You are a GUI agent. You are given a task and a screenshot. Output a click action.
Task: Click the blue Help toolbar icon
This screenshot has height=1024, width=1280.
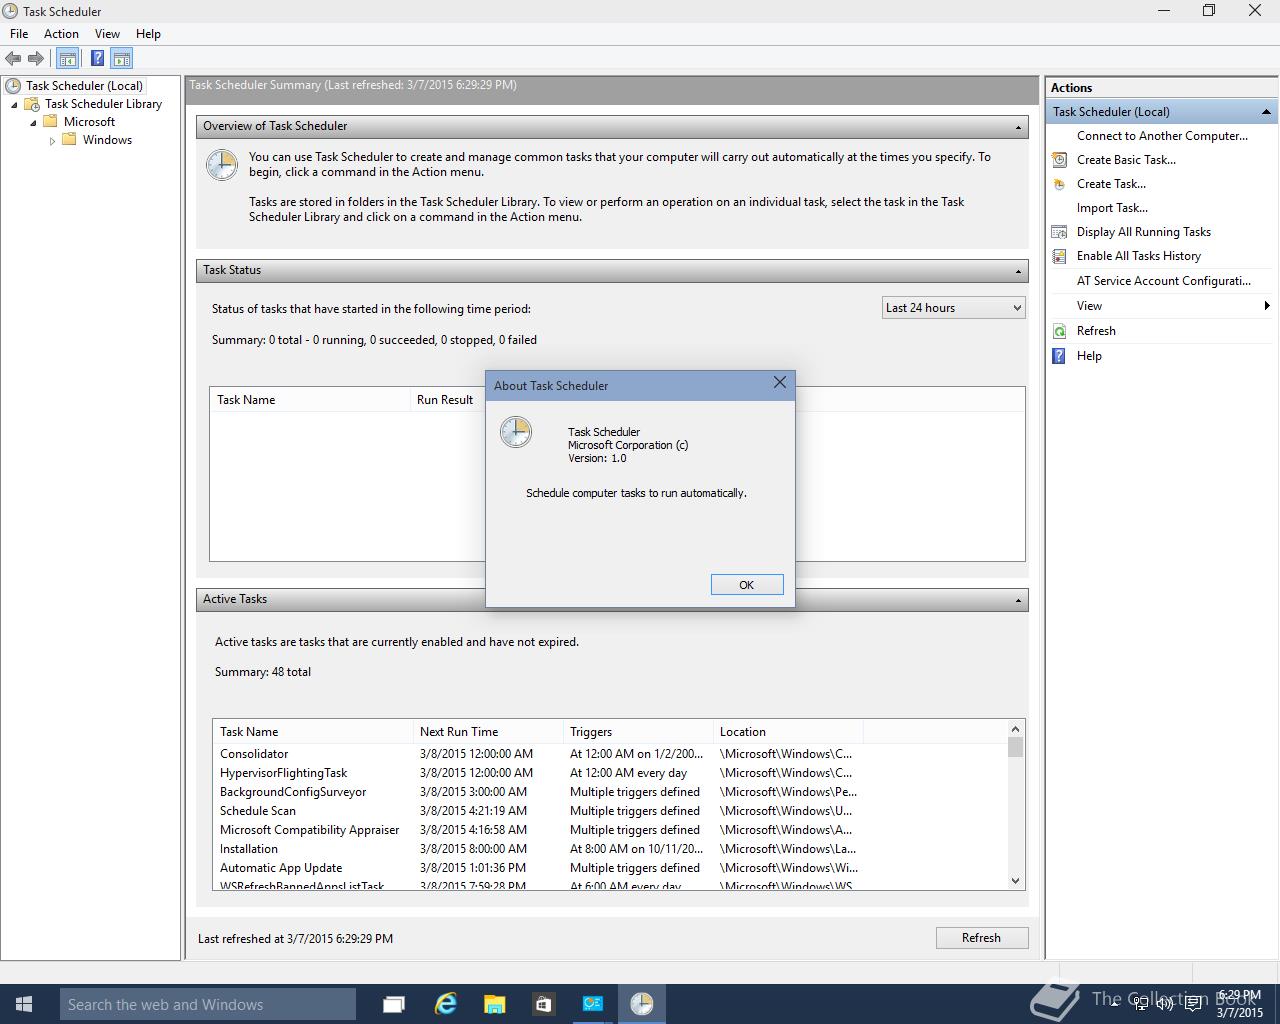pos(98,58)
